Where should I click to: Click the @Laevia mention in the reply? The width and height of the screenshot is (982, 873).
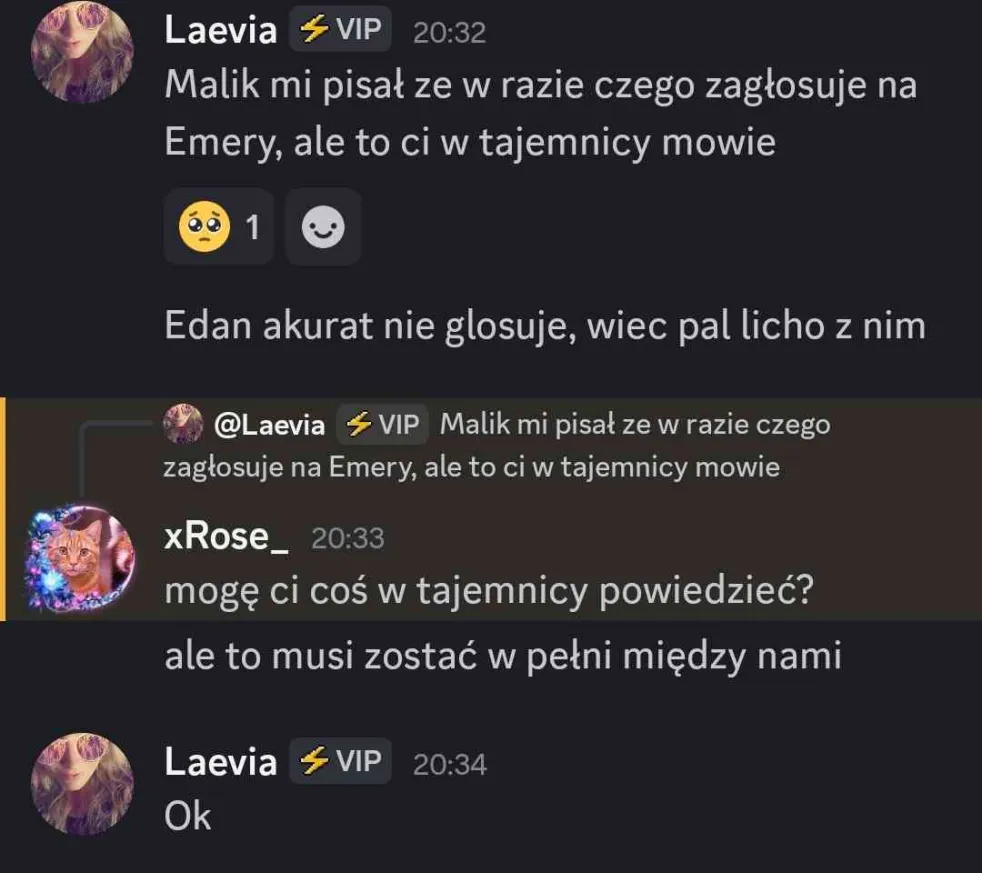click(x=269, y=425)
